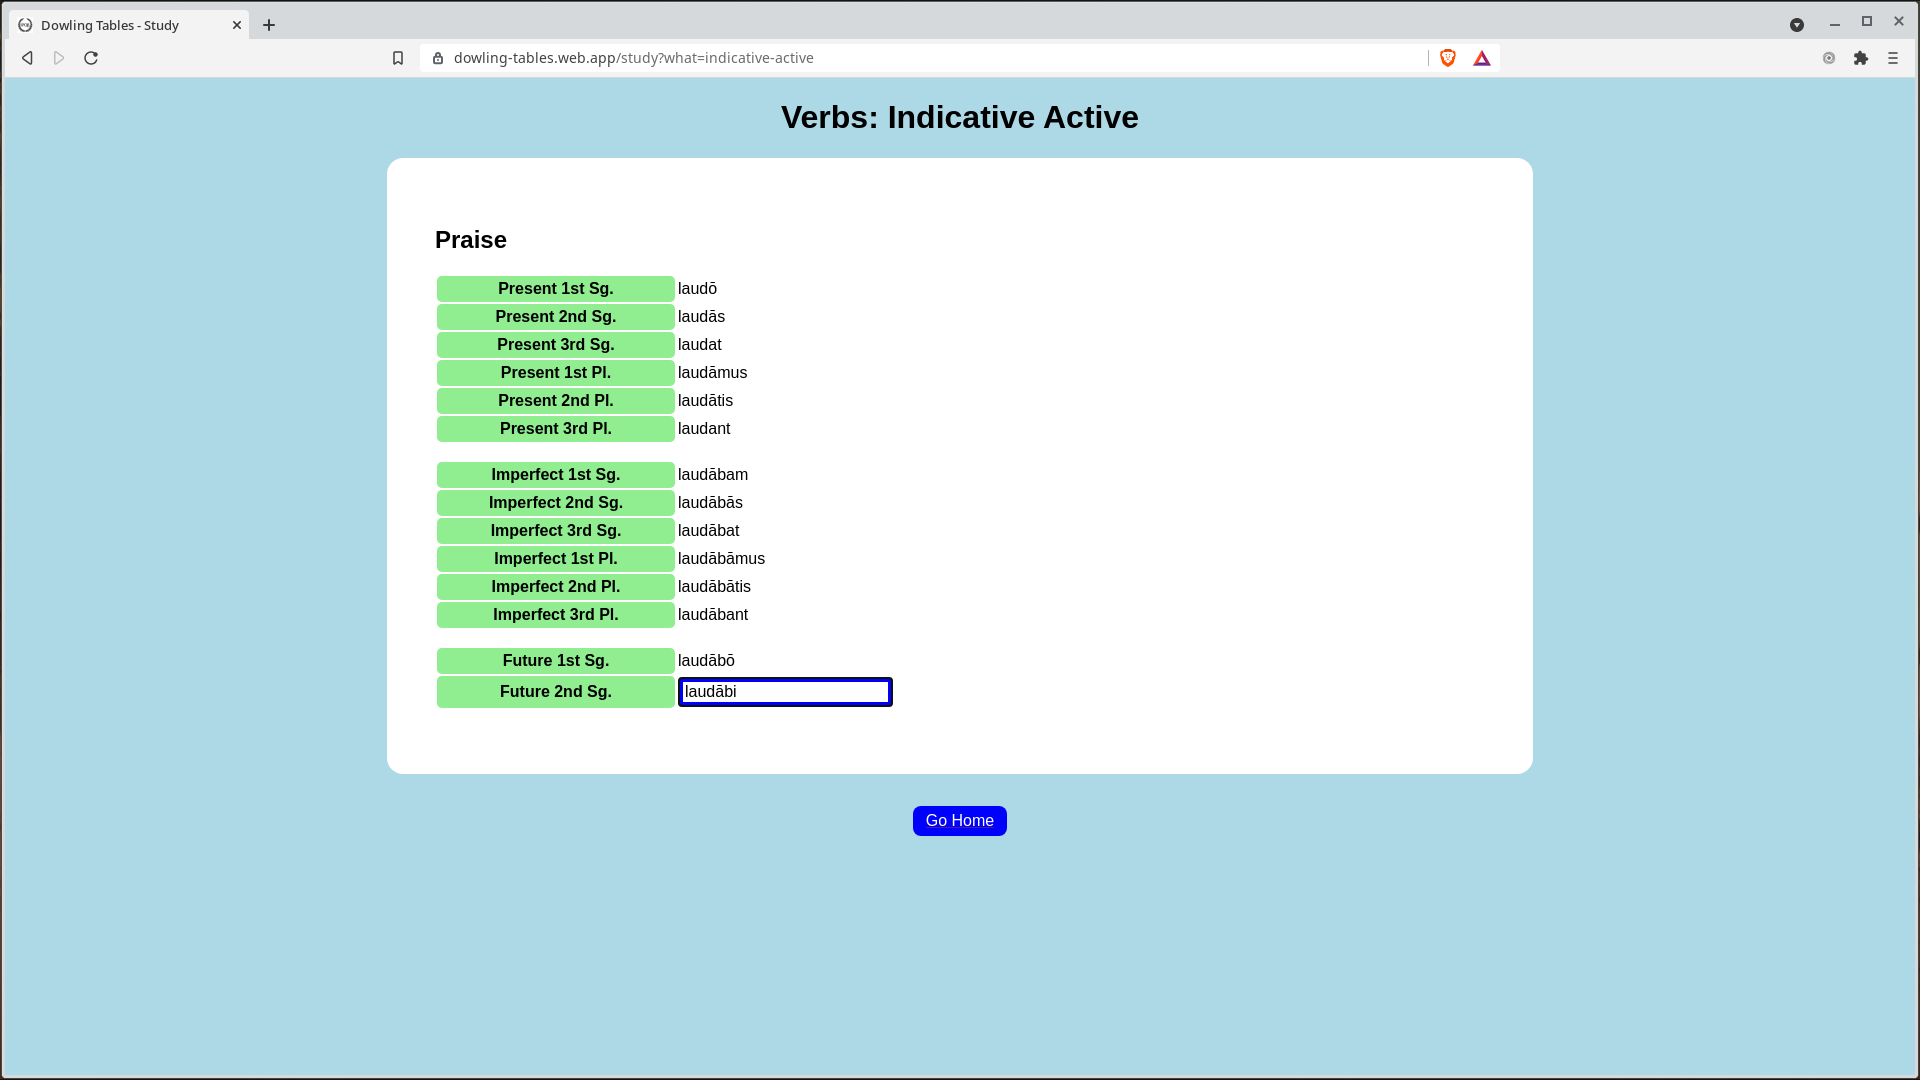Click the Imperfect 3rd Sg. label
Viewport: 1920px width, 1080px height.
[556, 531]
